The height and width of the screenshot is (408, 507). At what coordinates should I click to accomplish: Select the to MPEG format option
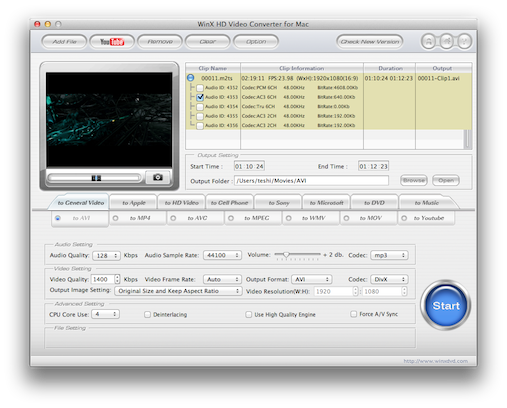pos(231,218)
